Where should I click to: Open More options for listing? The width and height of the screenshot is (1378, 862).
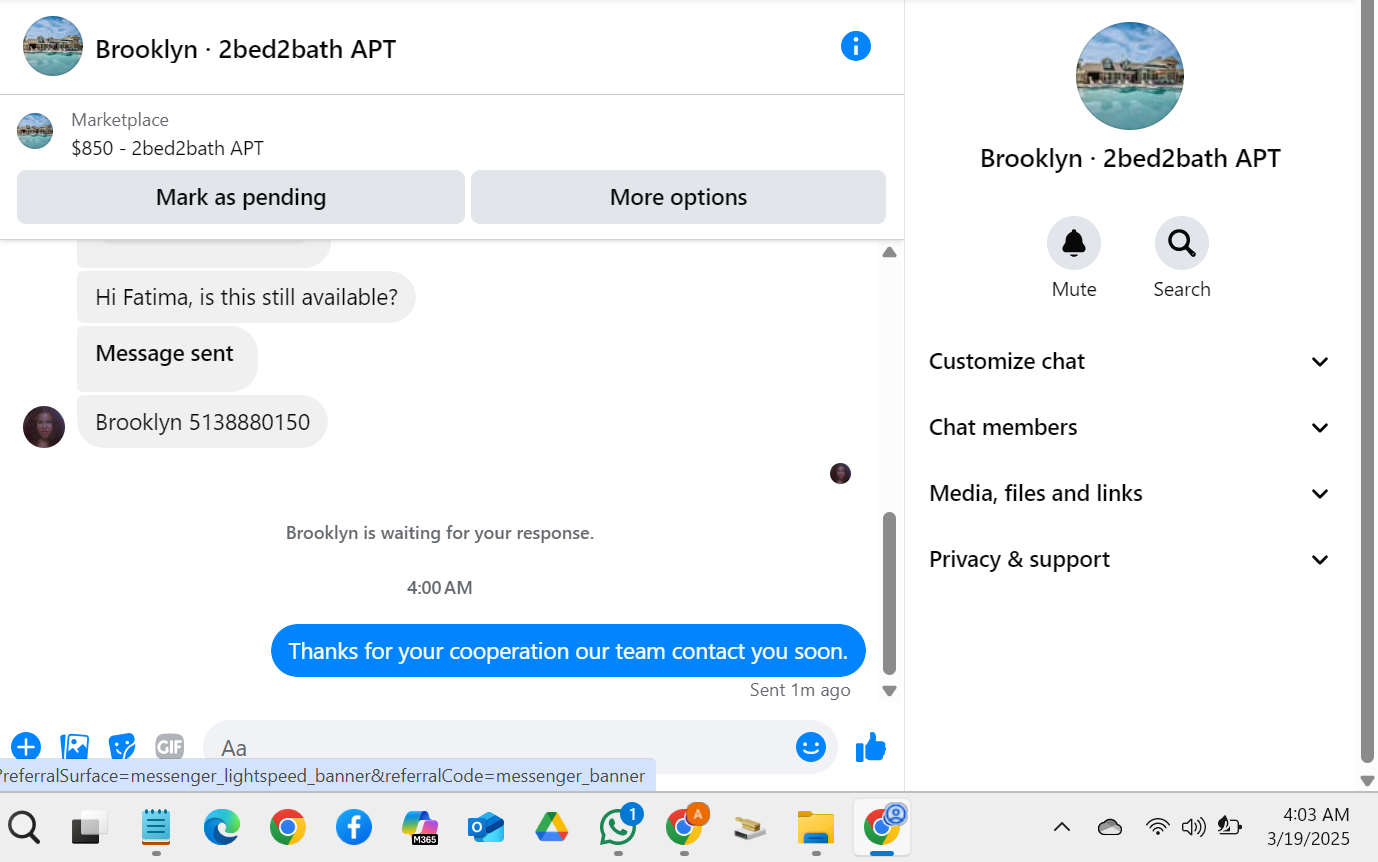point(678,197)
